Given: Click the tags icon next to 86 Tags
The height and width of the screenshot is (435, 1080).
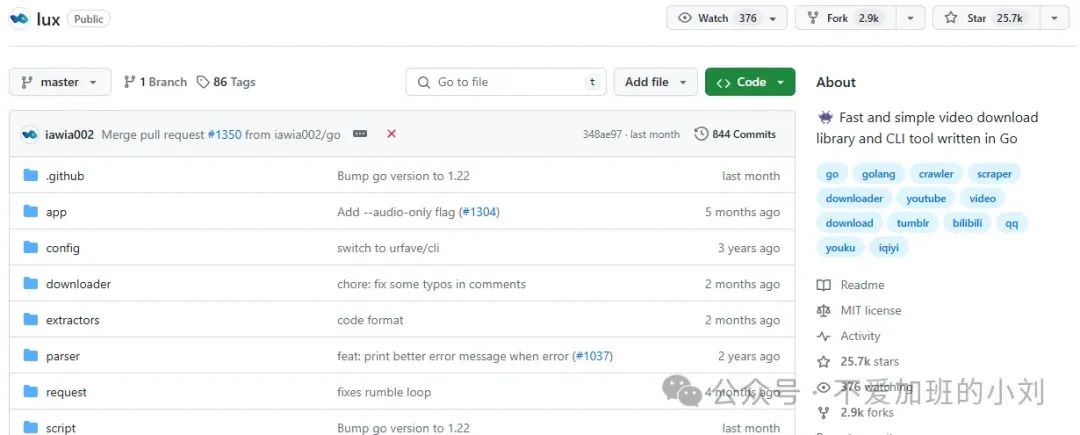Looking at the screenshot, I should (x=203, y=82).
